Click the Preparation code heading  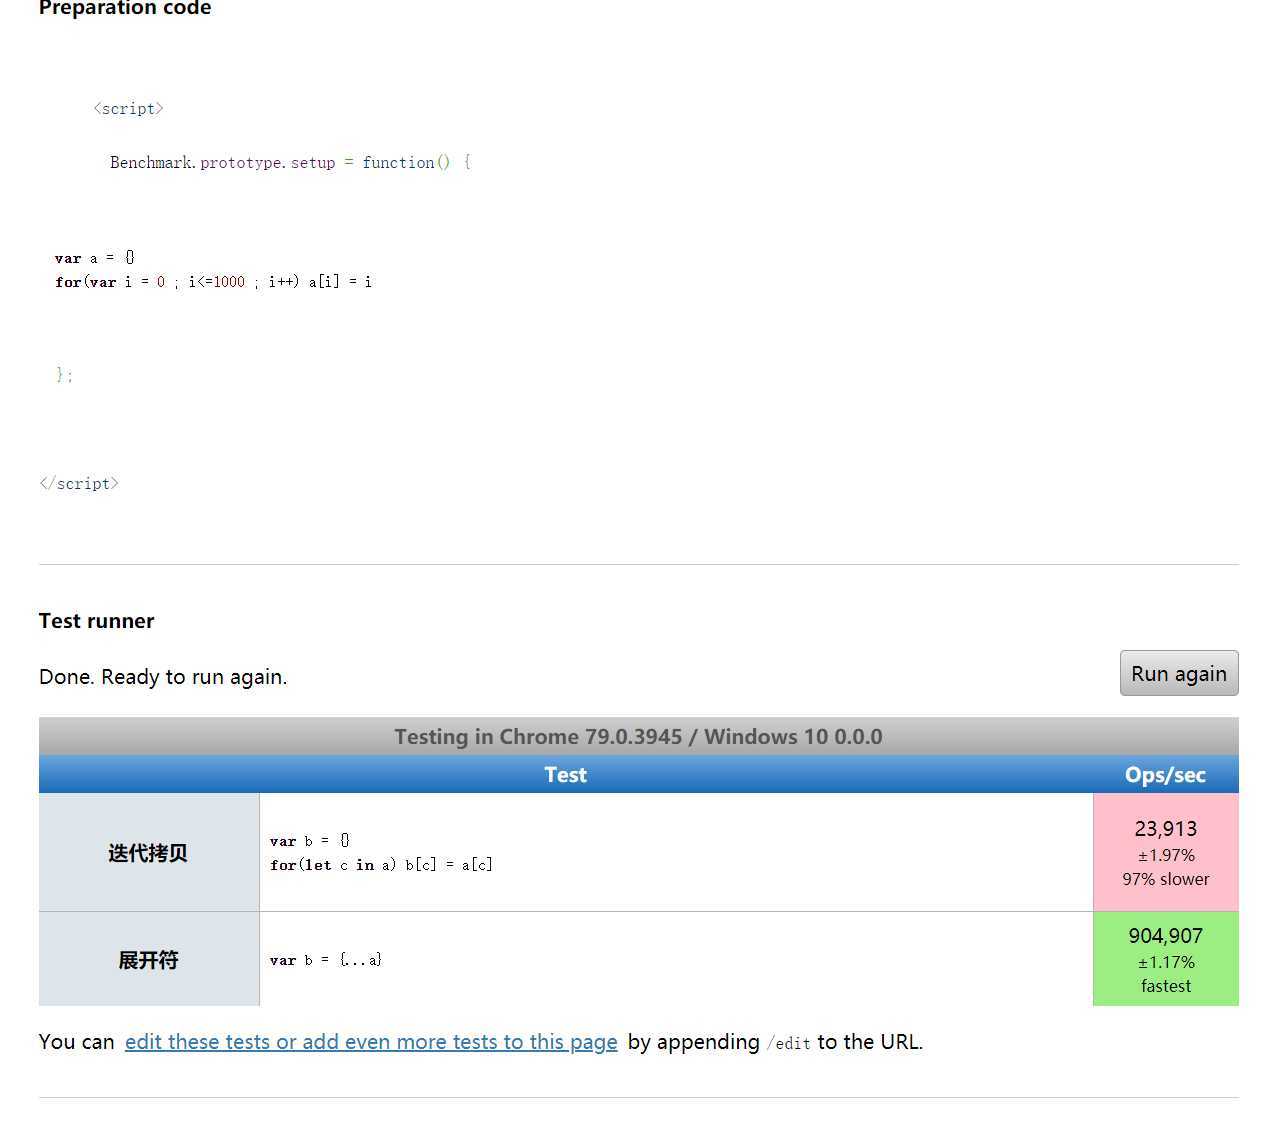125,8
